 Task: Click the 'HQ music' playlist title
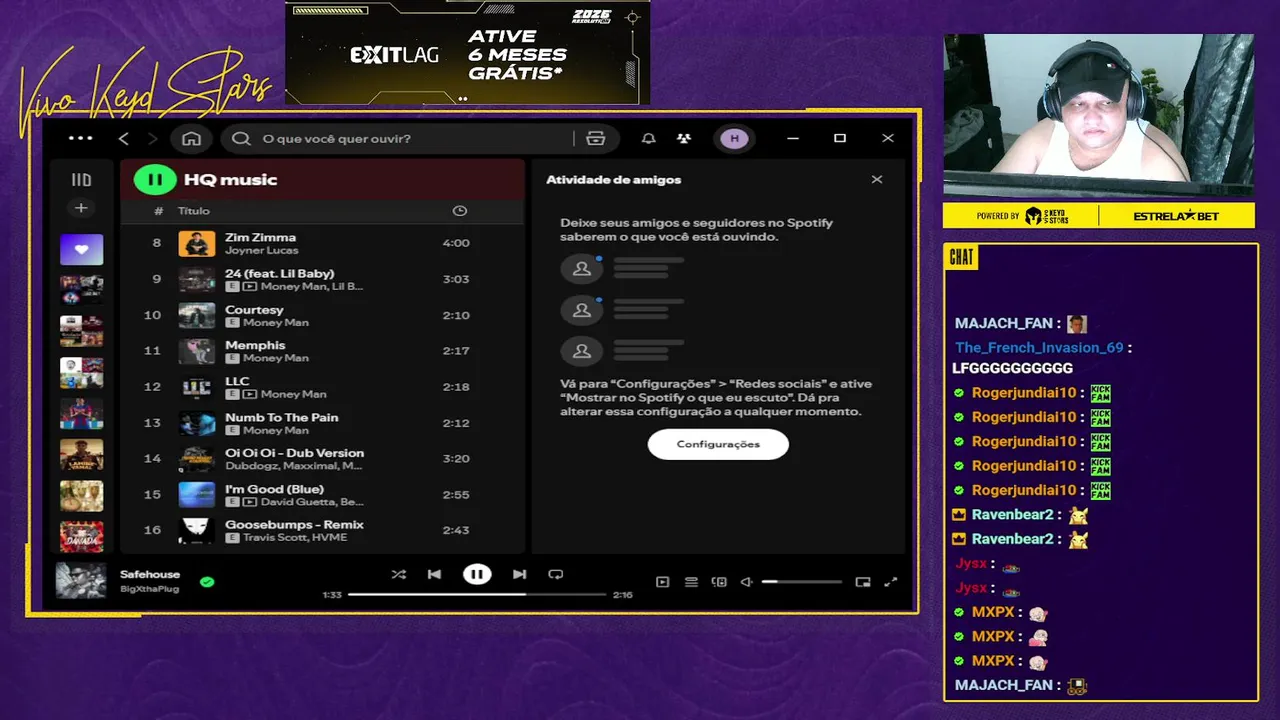[230, 180]
